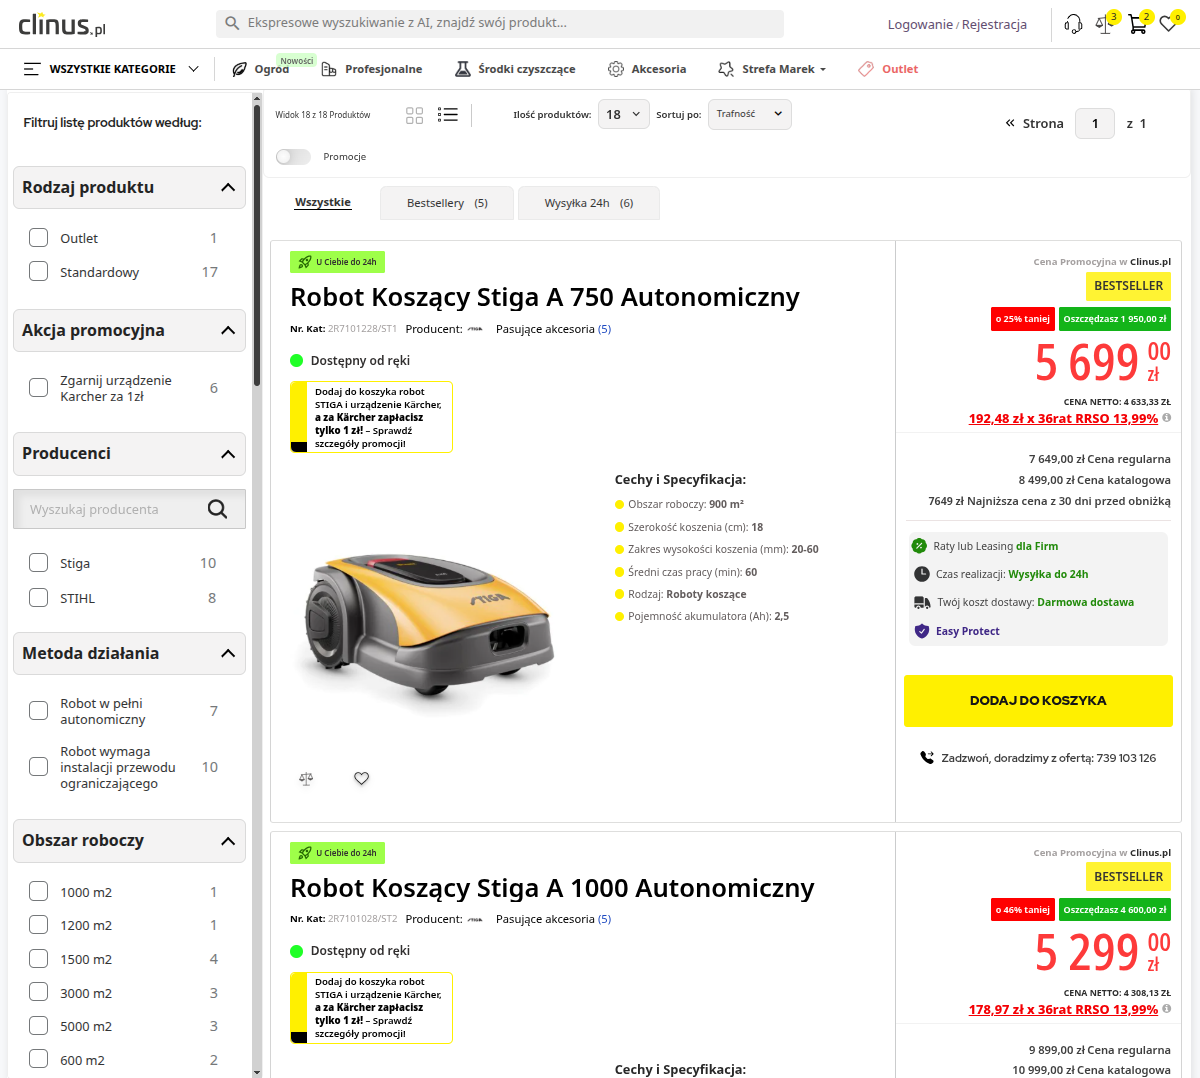
Task: Open the Sortuj po Trafność dropdown
Action: tap(749, 114)
